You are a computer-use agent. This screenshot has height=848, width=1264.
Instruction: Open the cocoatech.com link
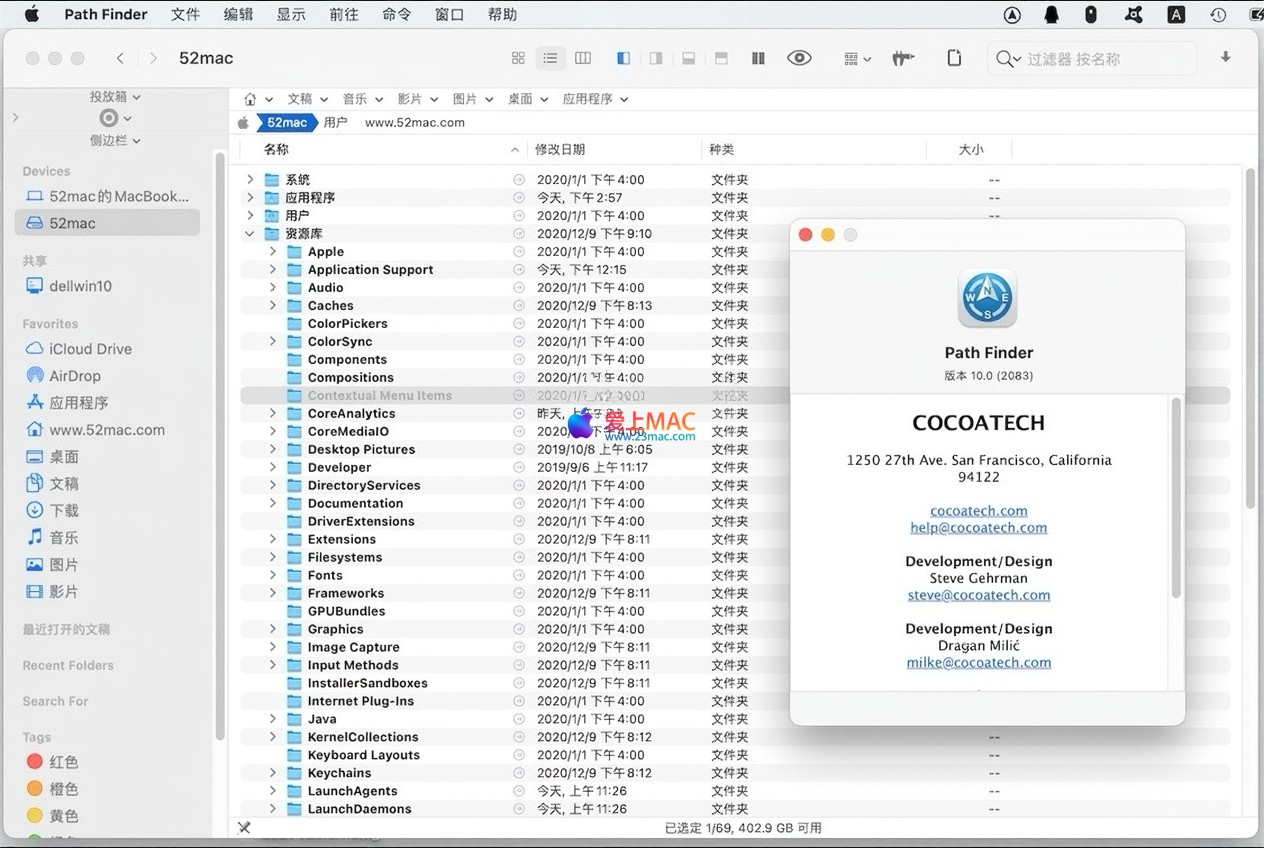pyautogui.click(x=978, y=511)
